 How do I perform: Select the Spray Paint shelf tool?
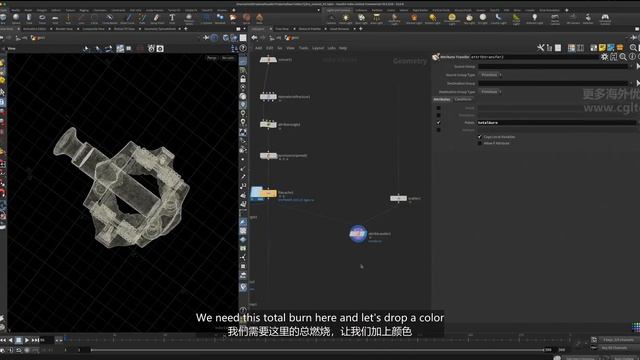pos(157,18)
